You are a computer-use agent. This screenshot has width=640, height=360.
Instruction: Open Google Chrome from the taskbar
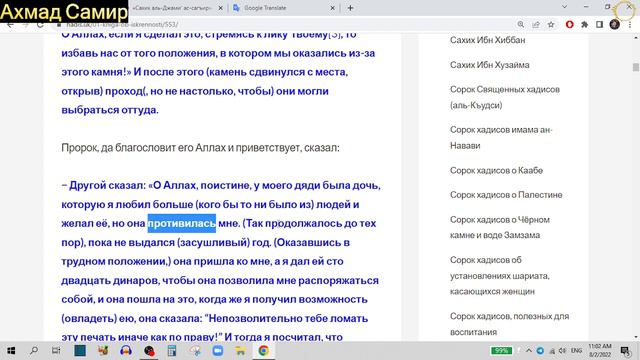point(264,351)
